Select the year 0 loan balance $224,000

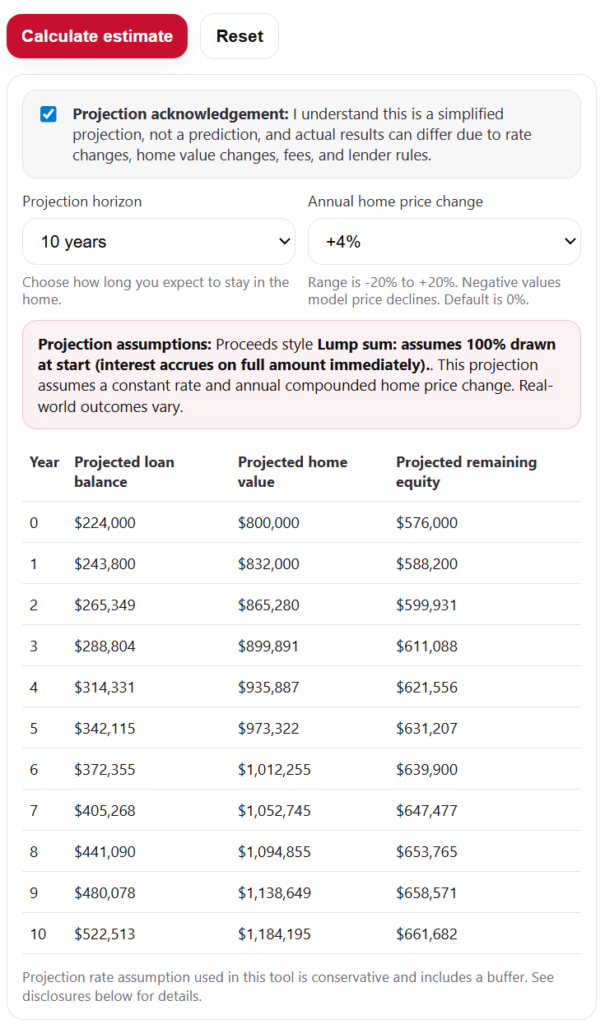tap(105, 523)
